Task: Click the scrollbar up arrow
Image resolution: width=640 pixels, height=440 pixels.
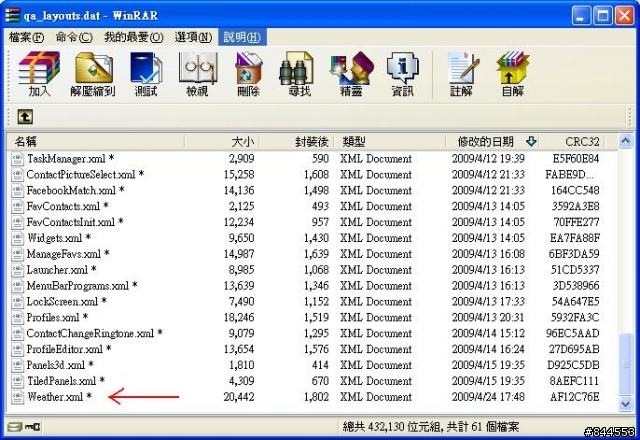Action: click(x=625, y=141)
